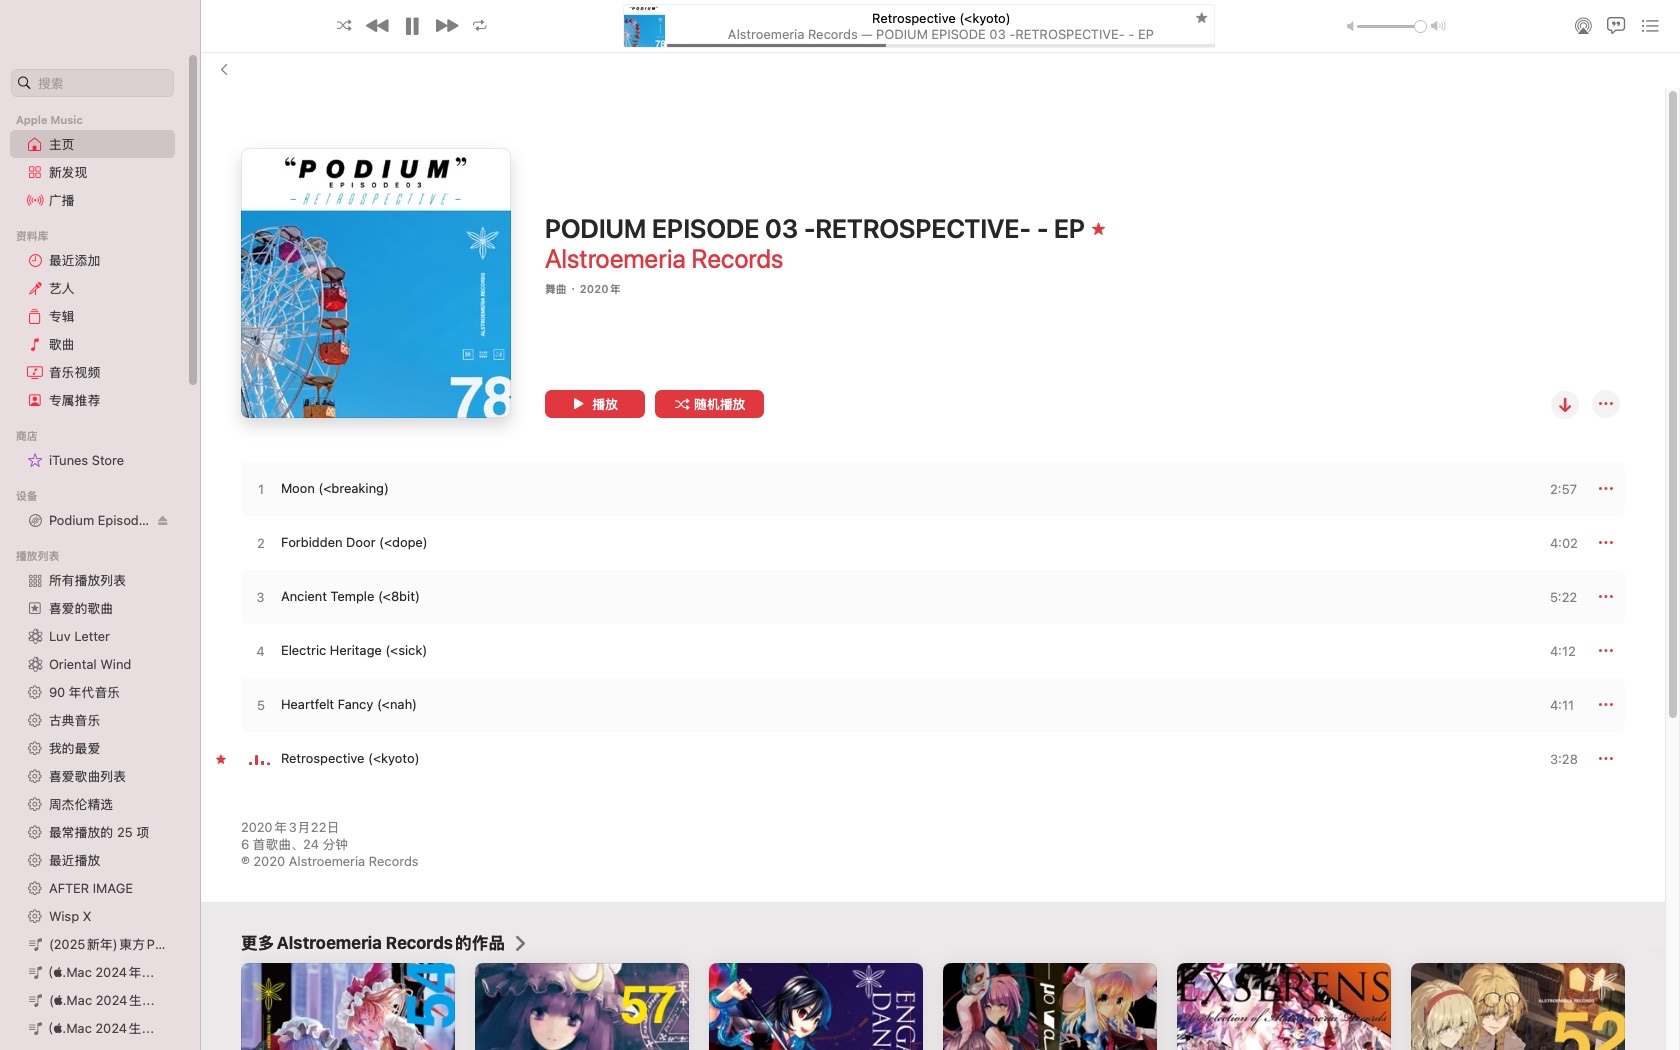Image resolution: width=1680 pixels, height=1050 pixels.
Task: Eject the Podium Episod... device
Action: (163, 520)
